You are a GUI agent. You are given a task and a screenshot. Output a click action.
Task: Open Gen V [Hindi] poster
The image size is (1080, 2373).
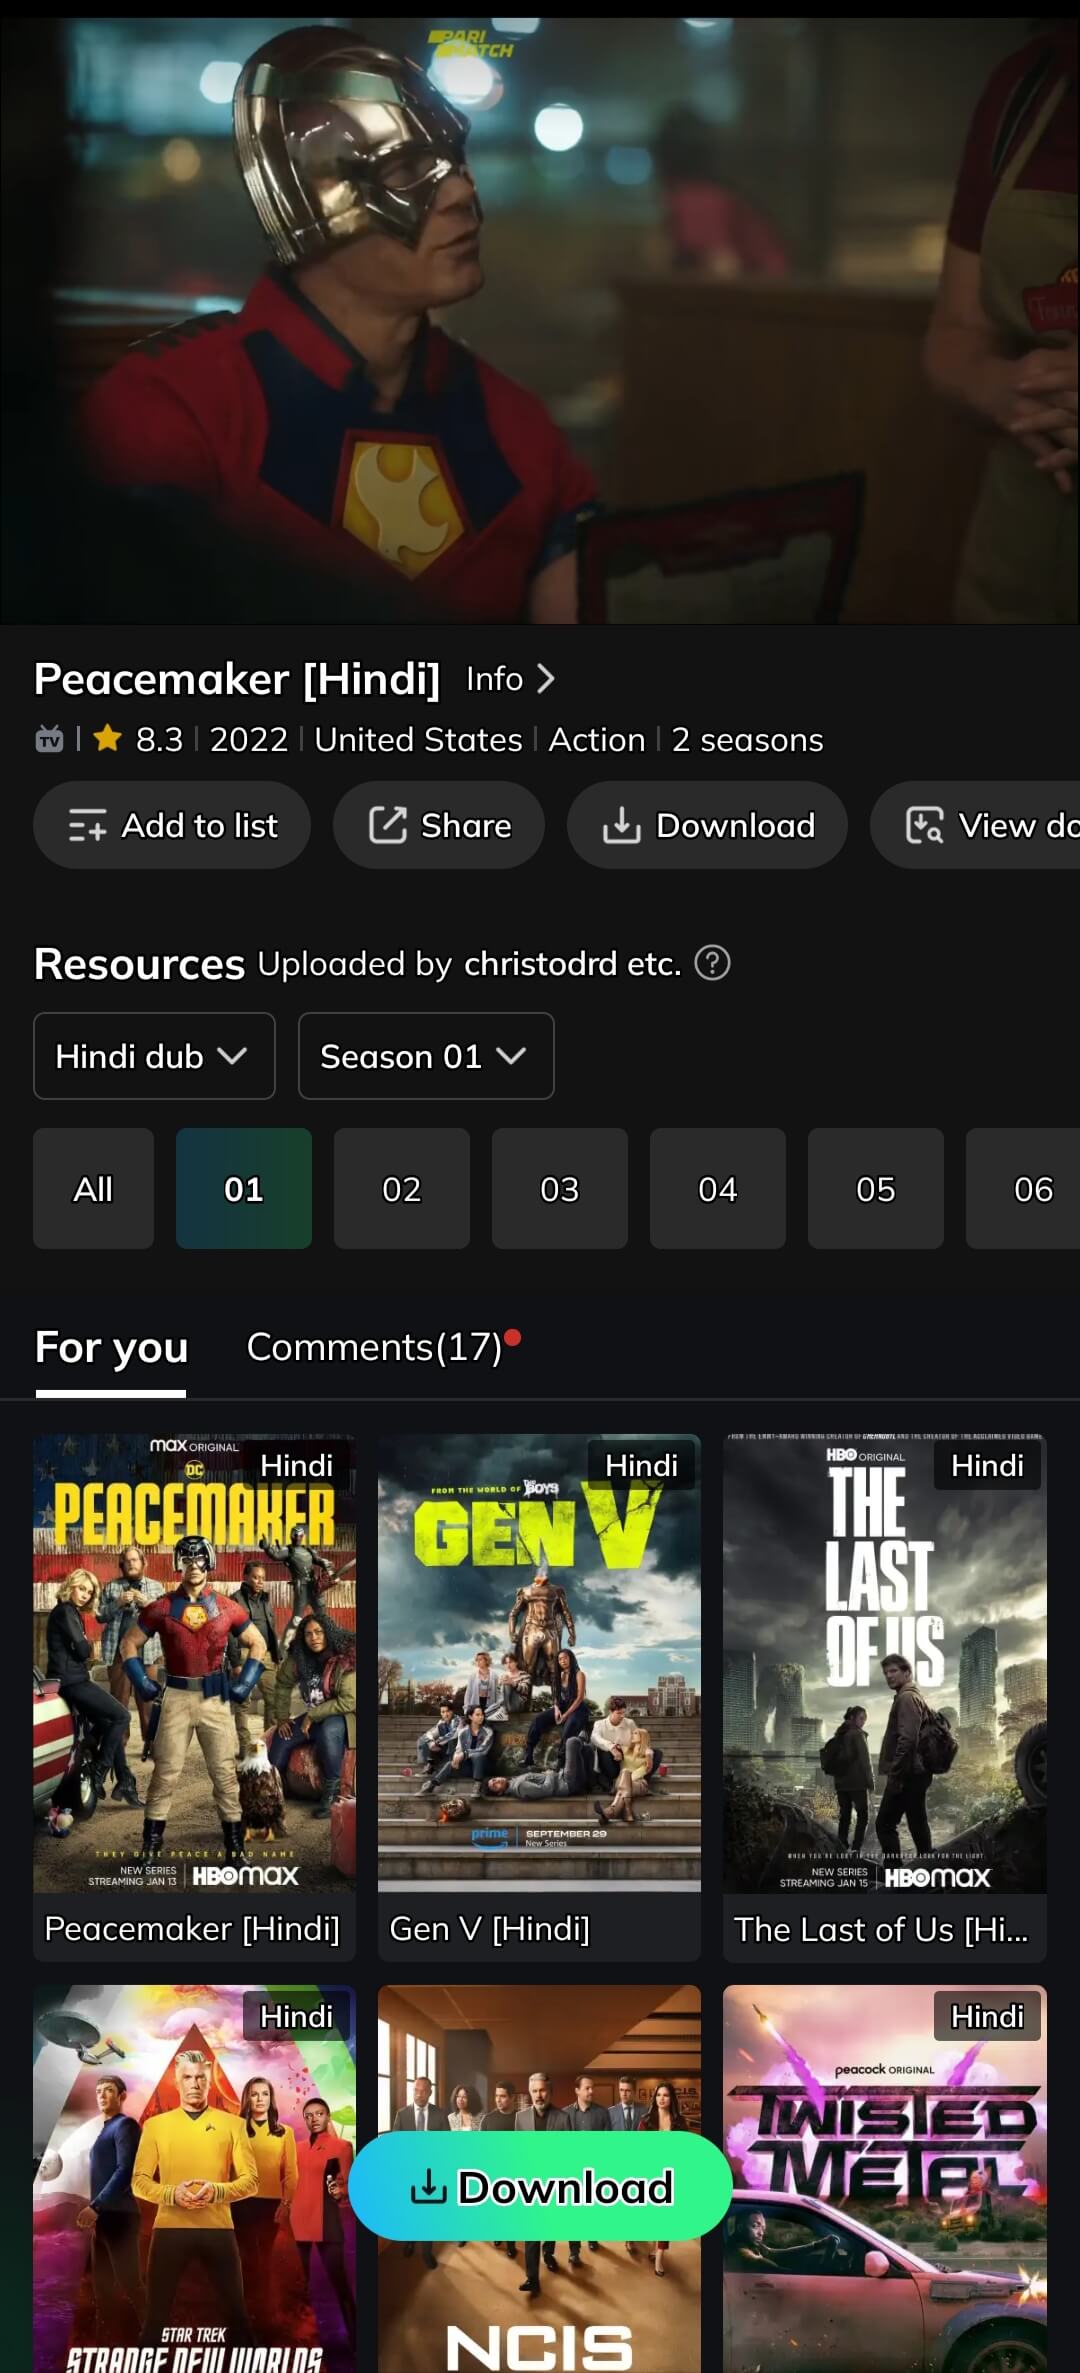tap(539, 1663)
